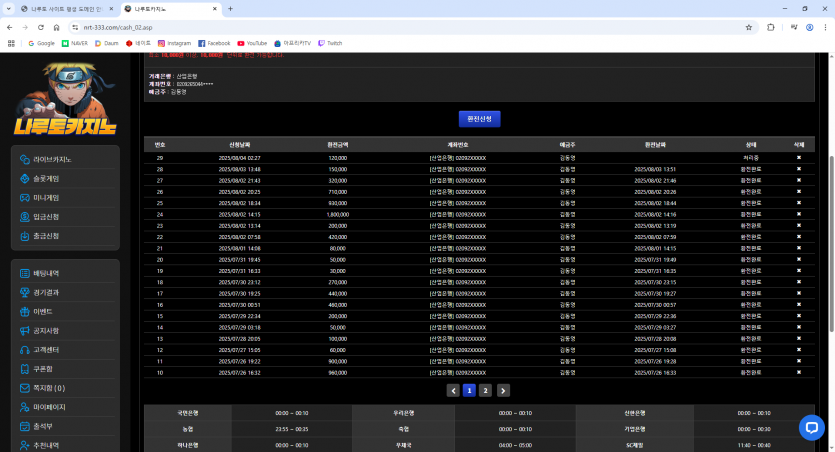Delete withdrawal row number 24
The width and height of the screenshot is (835, 452).
pyautogui.click(x=799, y=214)
